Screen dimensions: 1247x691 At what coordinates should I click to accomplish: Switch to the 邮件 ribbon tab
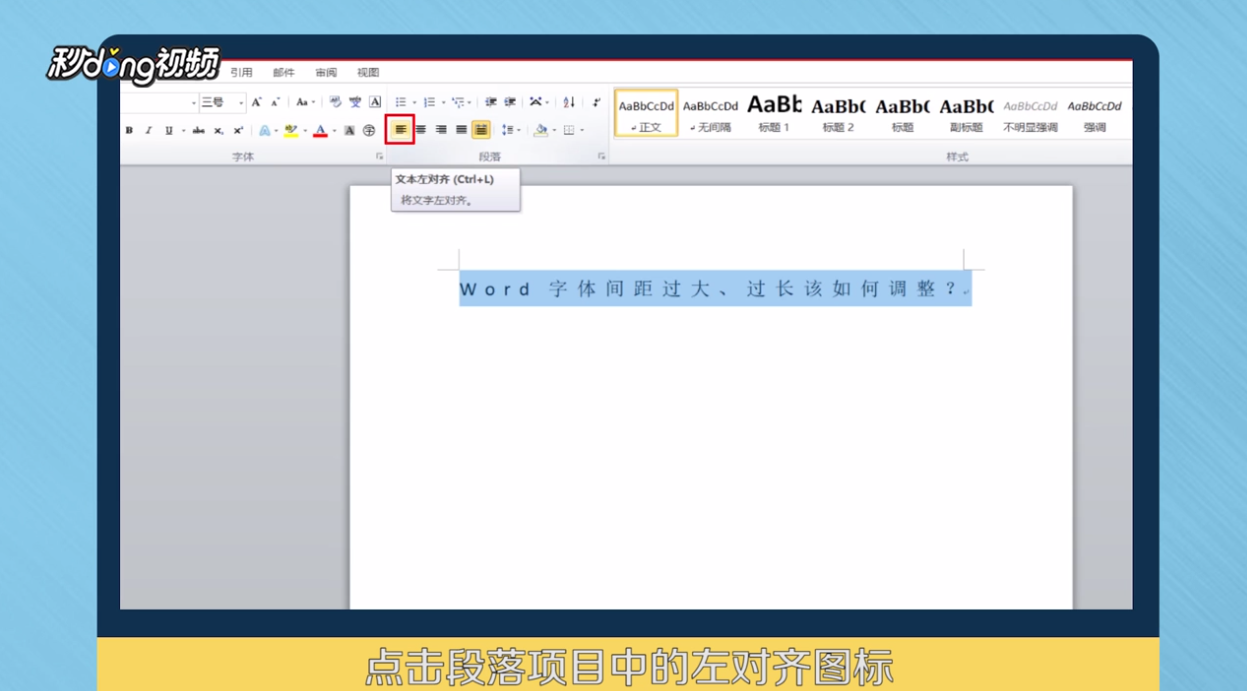(284, 72)
